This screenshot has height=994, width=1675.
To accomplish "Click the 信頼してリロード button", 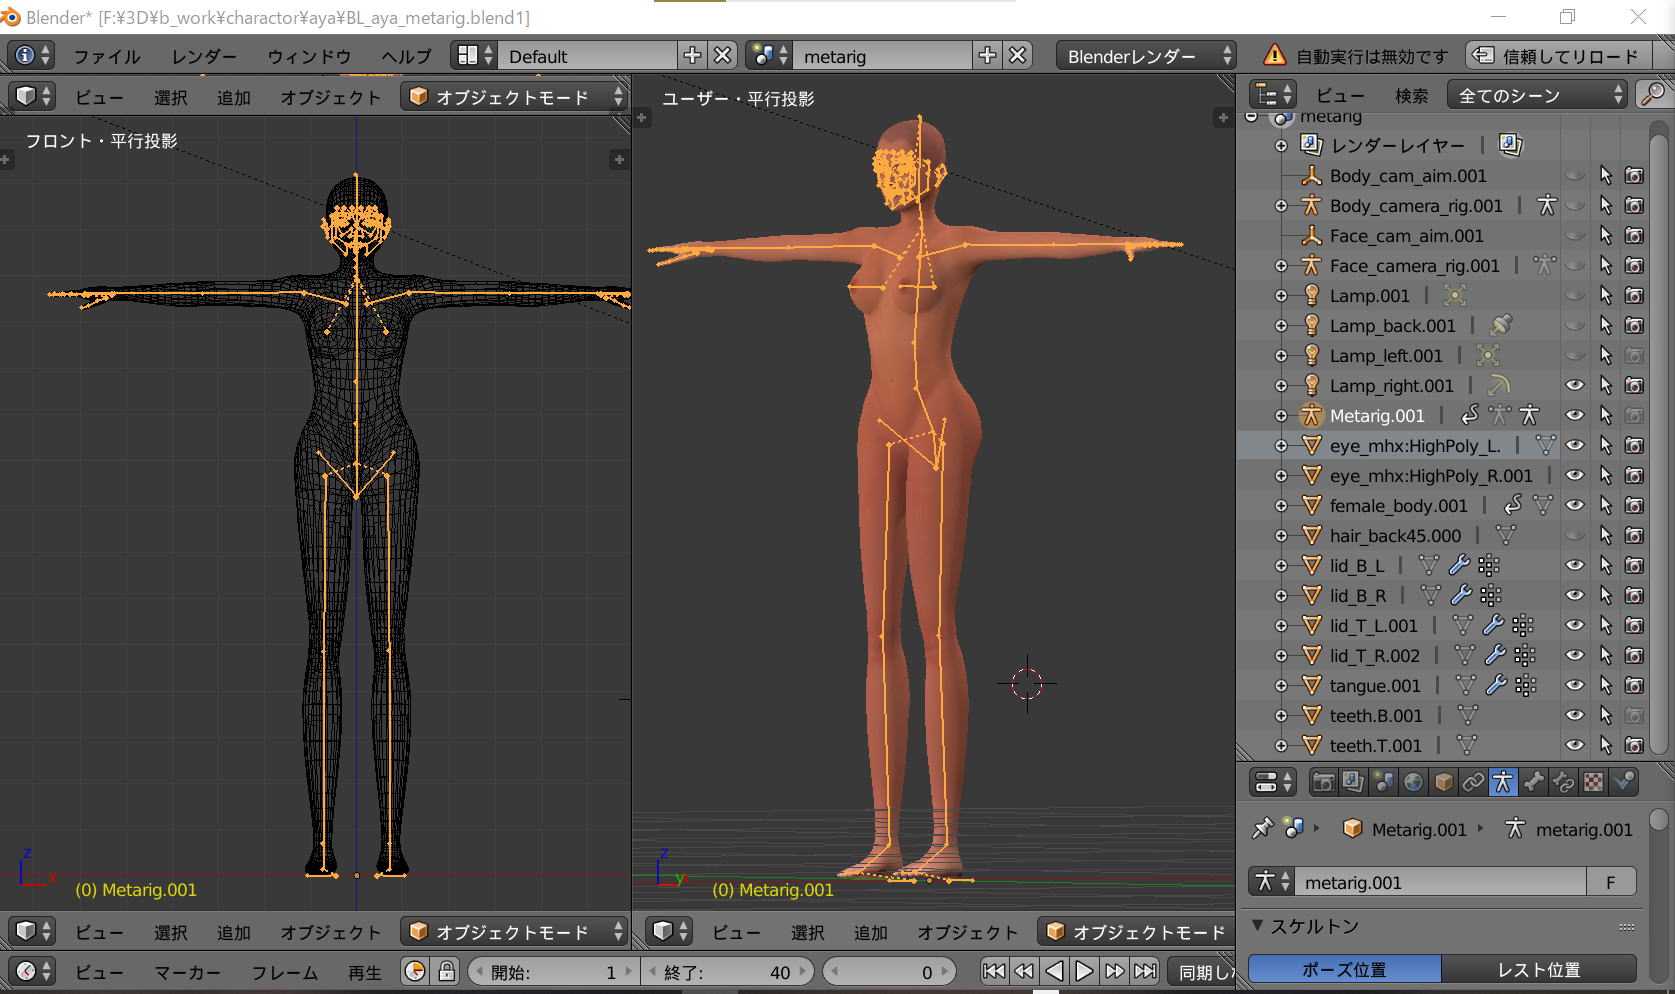I will click(x=1558, y=56).
